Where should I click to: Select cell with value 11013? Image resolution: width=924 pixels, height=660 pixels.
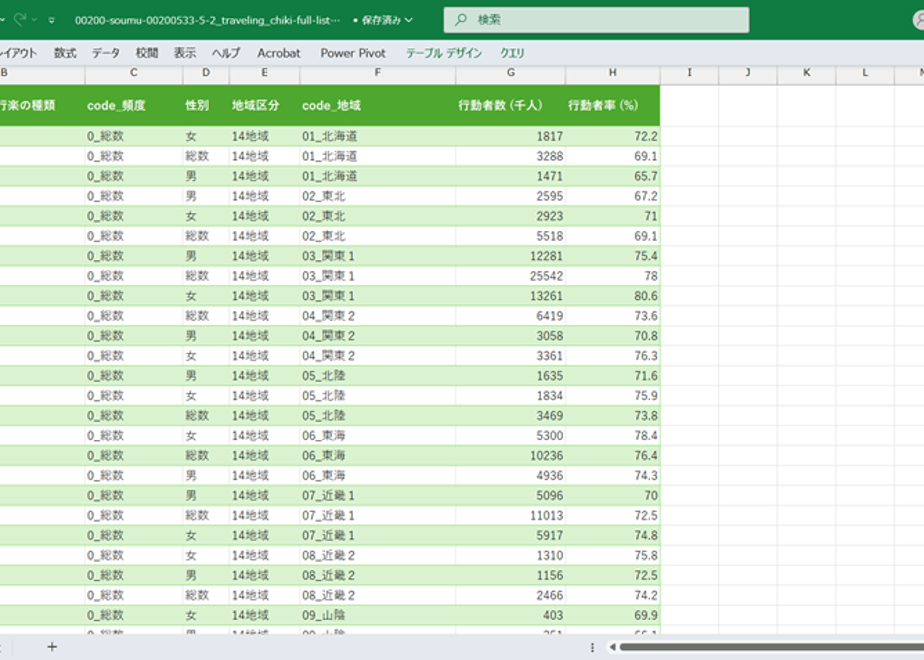click(510, 516)
